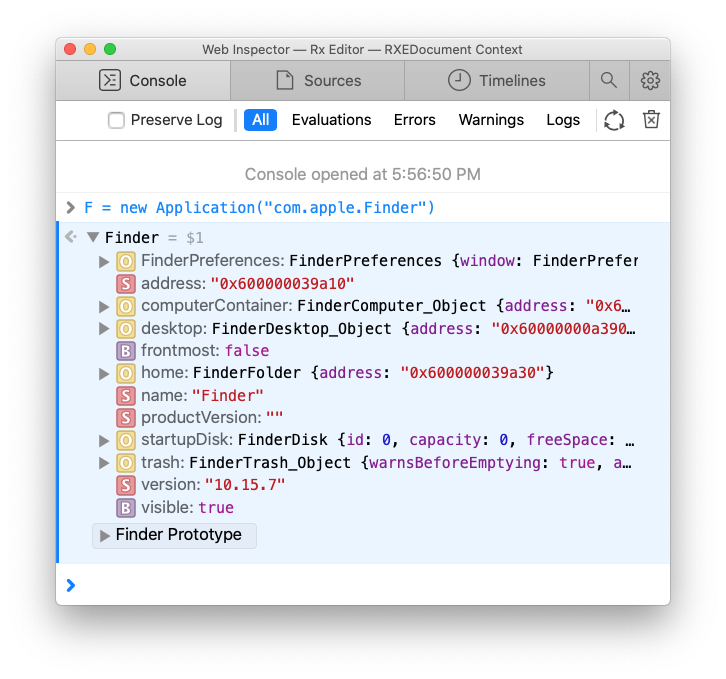The width and height of the screenshot is (726, 679).
Task: Expand the trash property
Action: click(104, 463)
